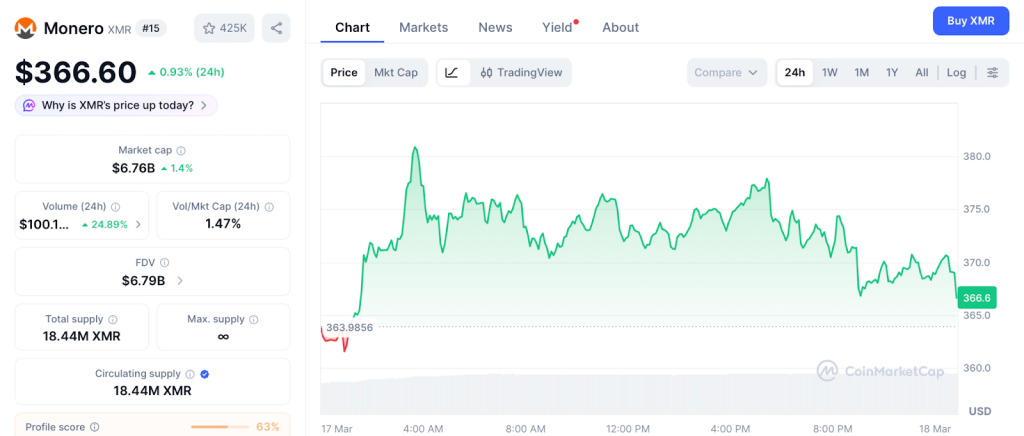Click the 380.0 y-axis label
Viewport: 1024px width, 436px height.
click(977, 157)
